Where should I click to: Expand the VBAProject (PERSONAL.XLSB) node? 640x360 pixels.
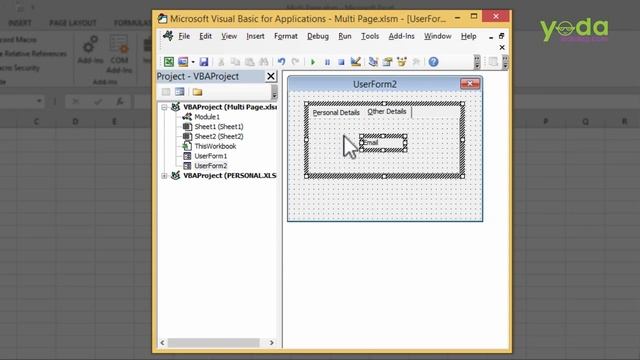pos(164,176)
